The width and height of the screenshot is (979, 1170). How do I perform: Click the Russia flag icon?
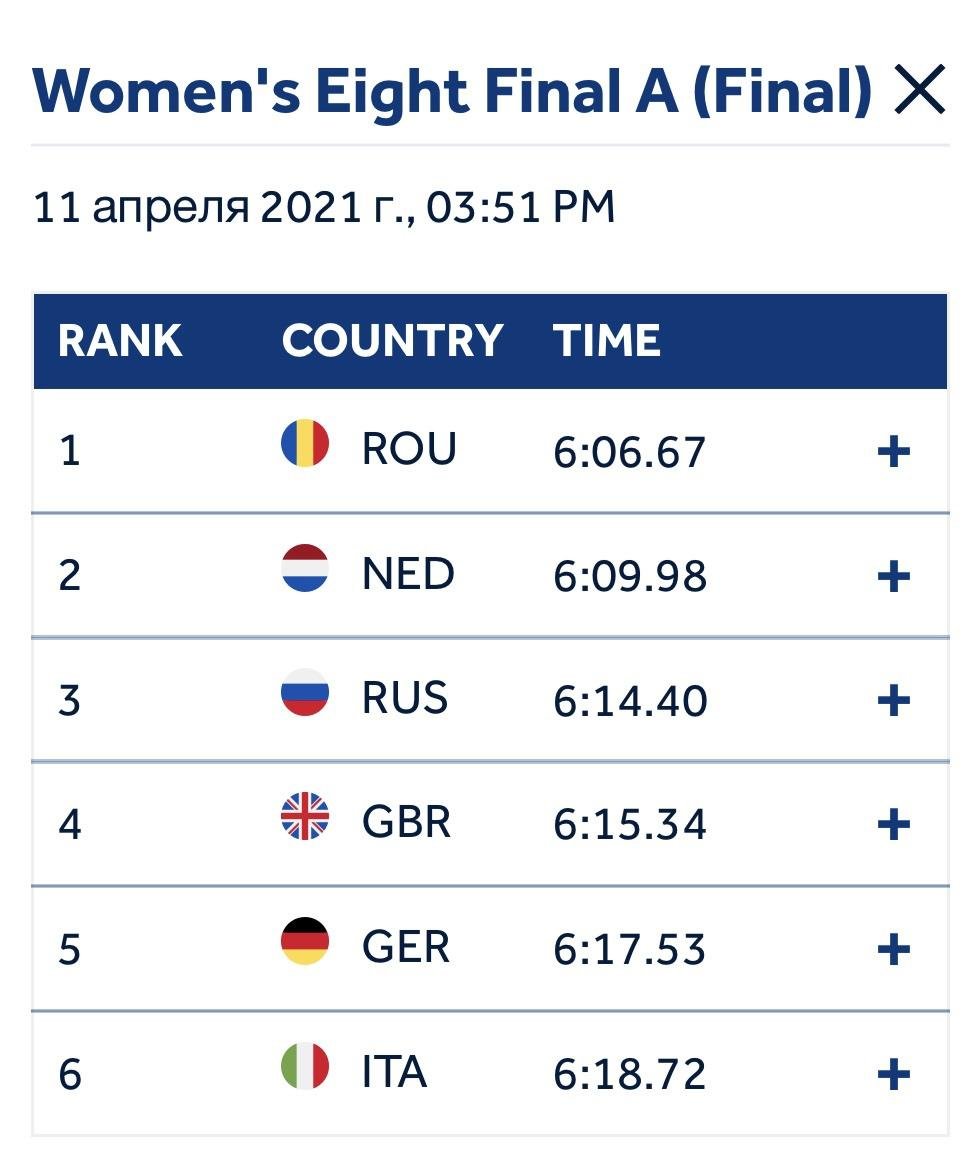[x=304, y=692]
